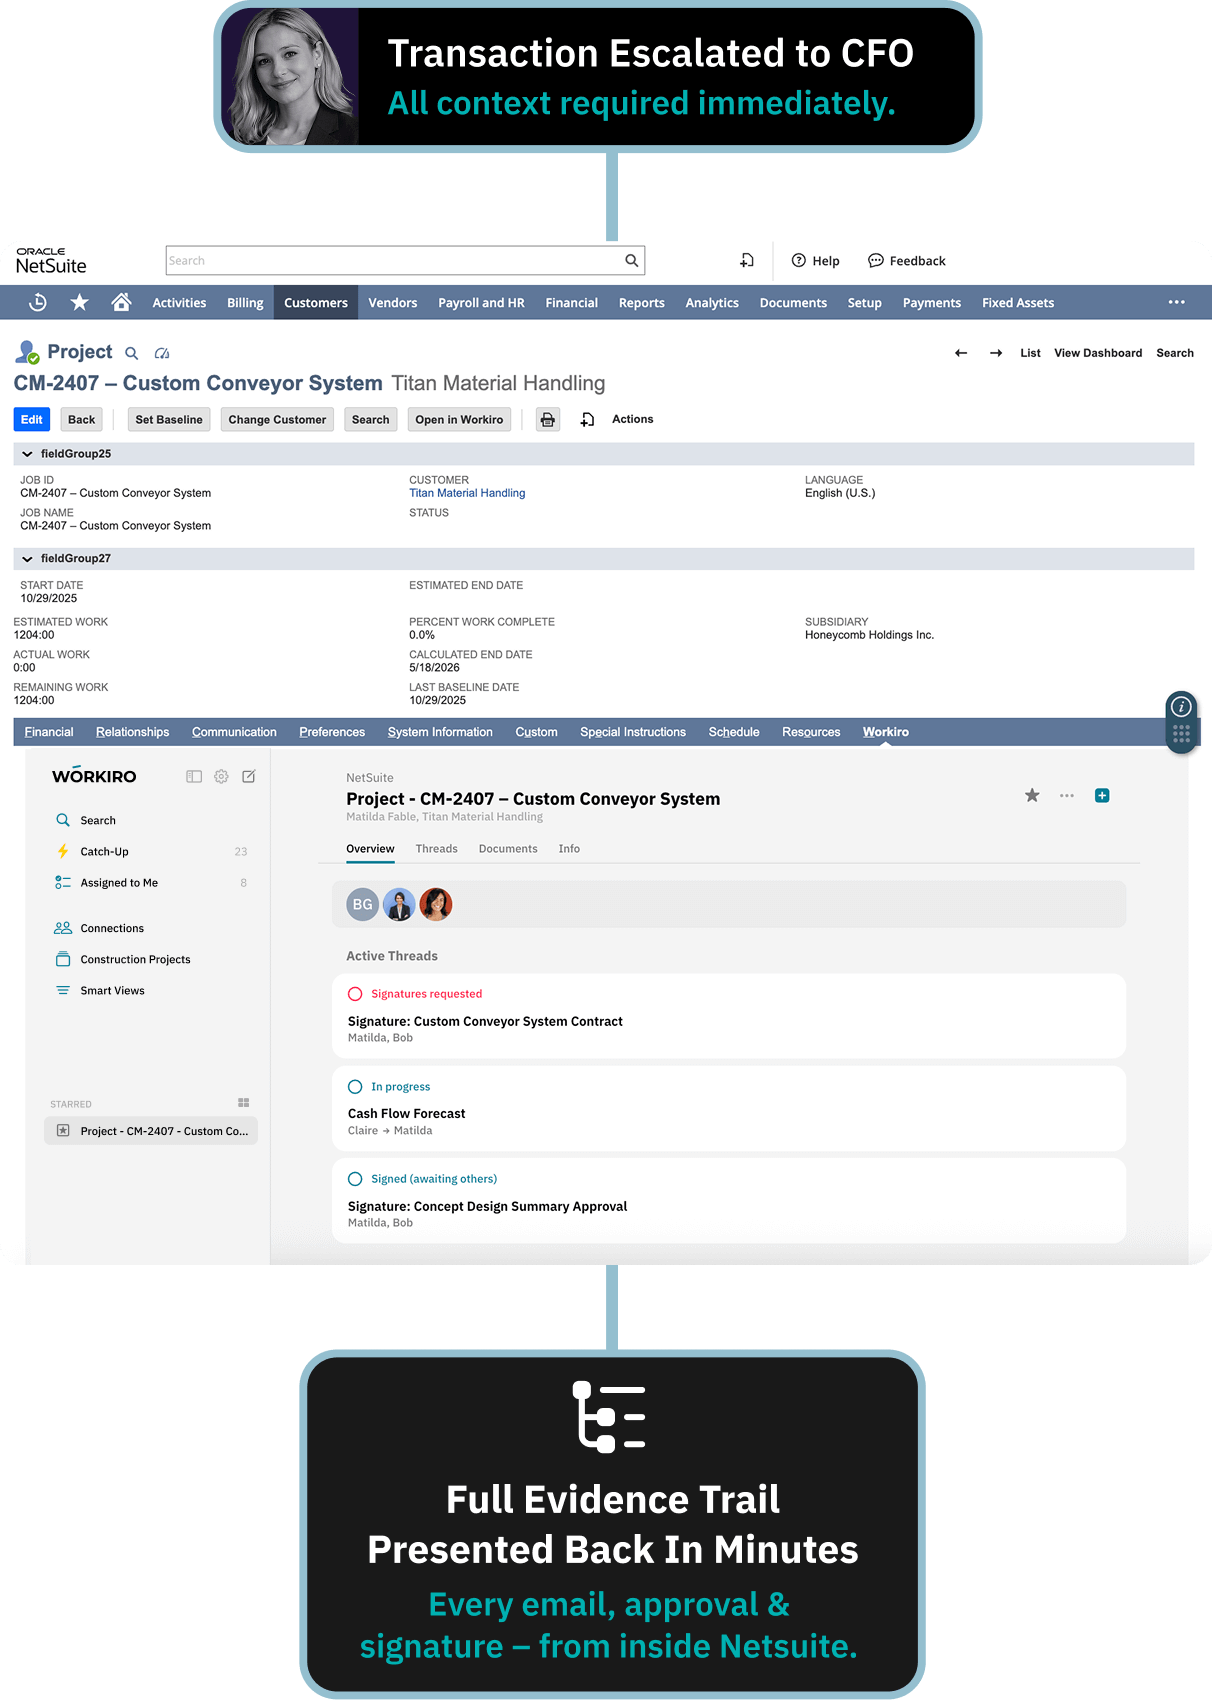The height and width of the screenshot is (1700, 1213).
Task: Switch to Workiro Info tab
Action: (x=569, y=849)
